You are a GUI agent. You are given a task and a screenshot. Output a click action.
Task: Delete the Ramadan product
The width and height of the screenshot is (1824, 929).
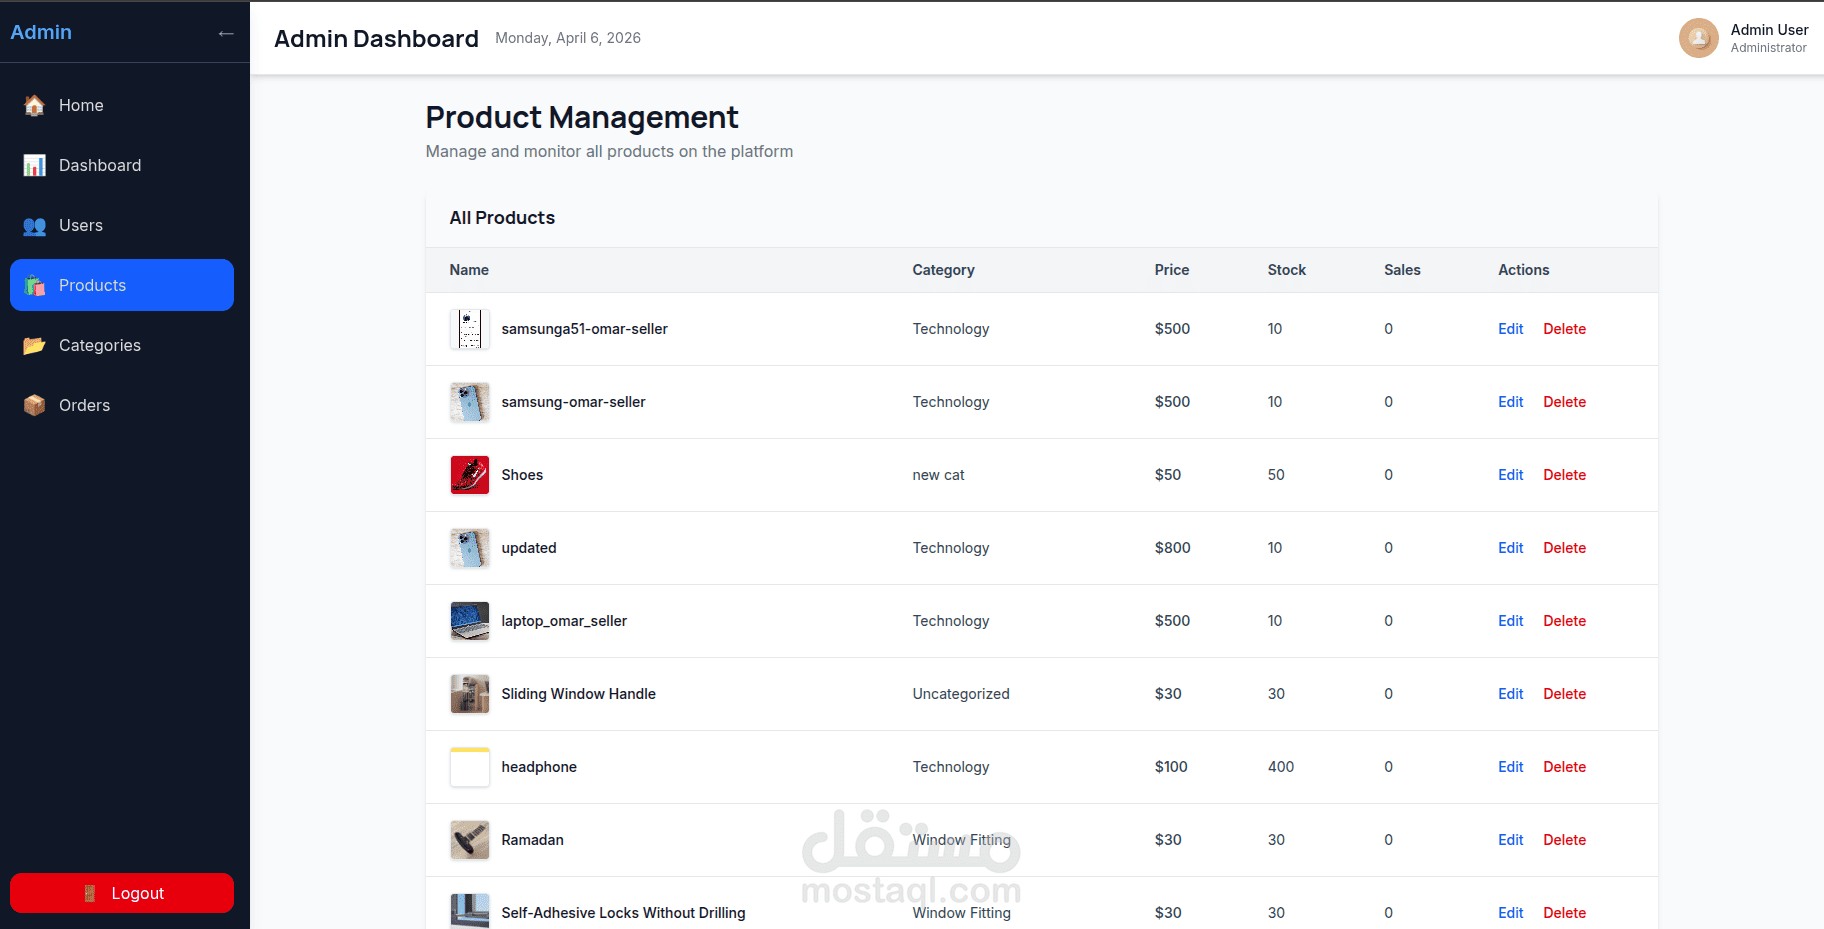(1564, 840)
